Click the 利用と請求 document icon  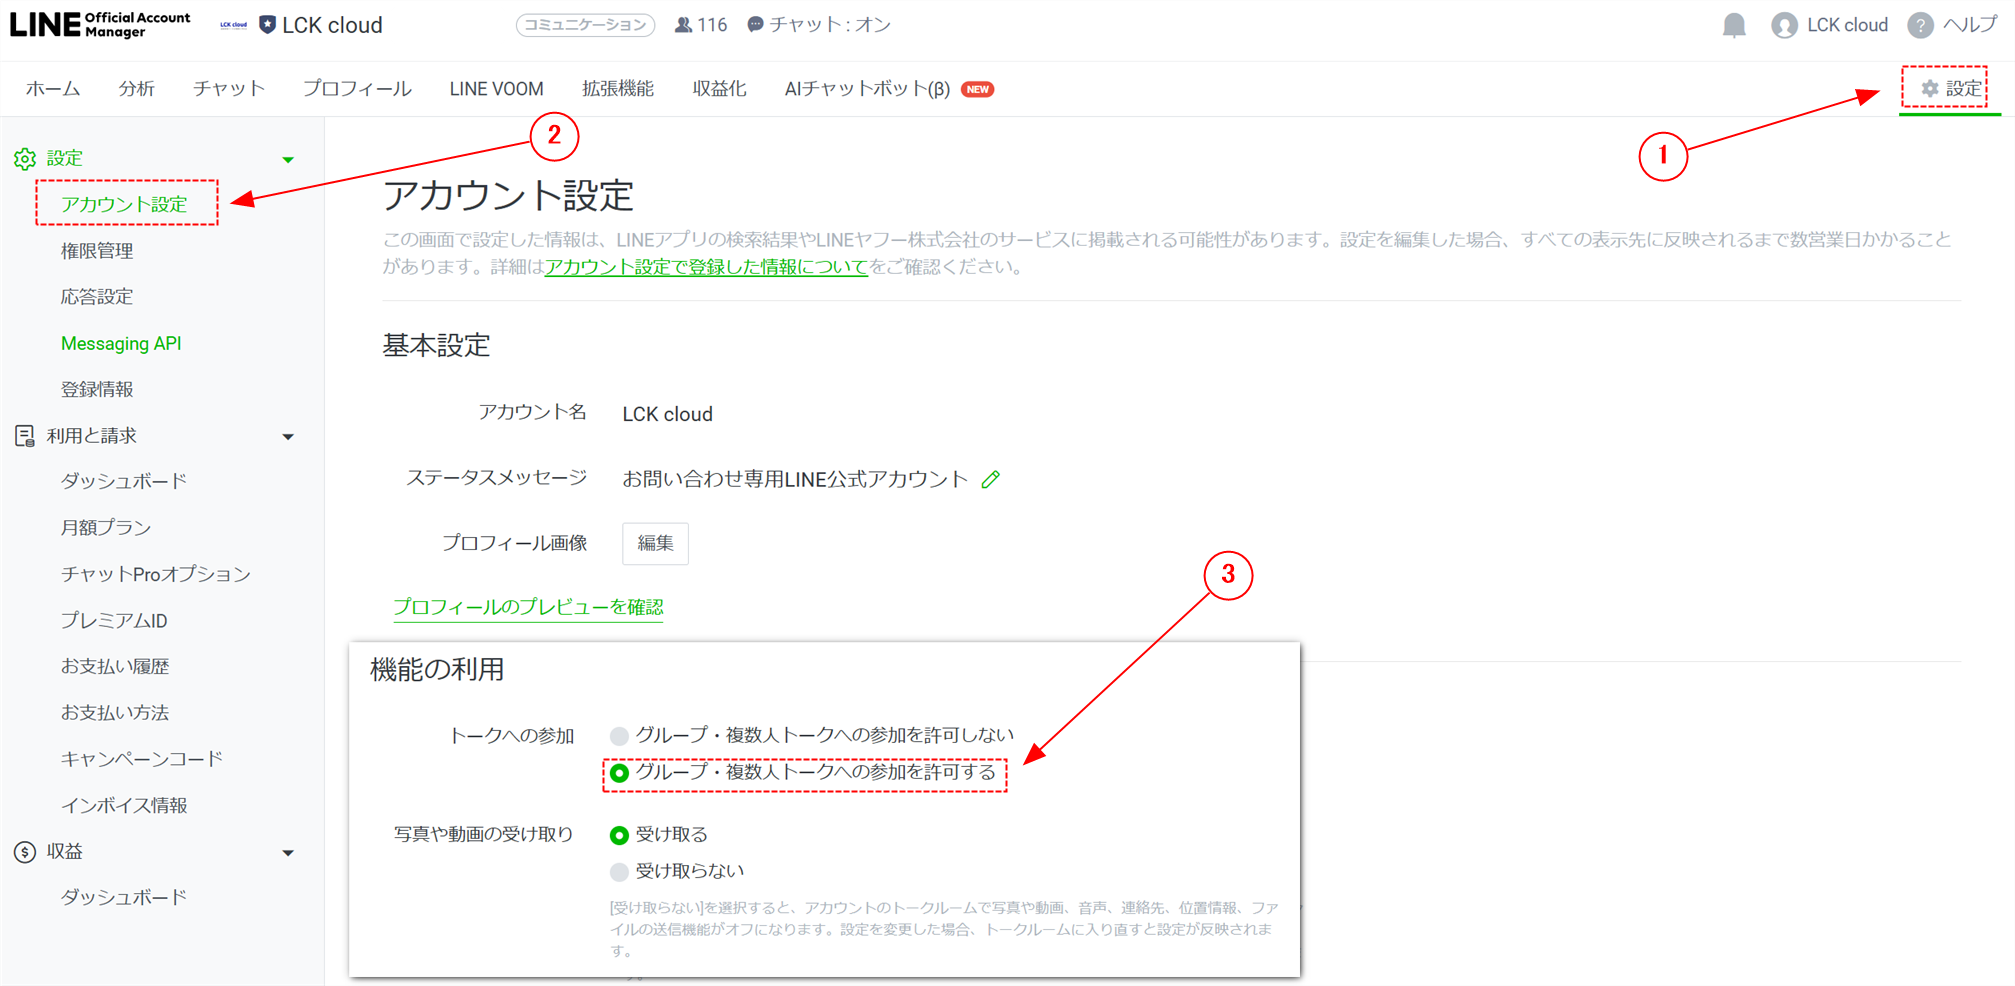click(25, 435)
